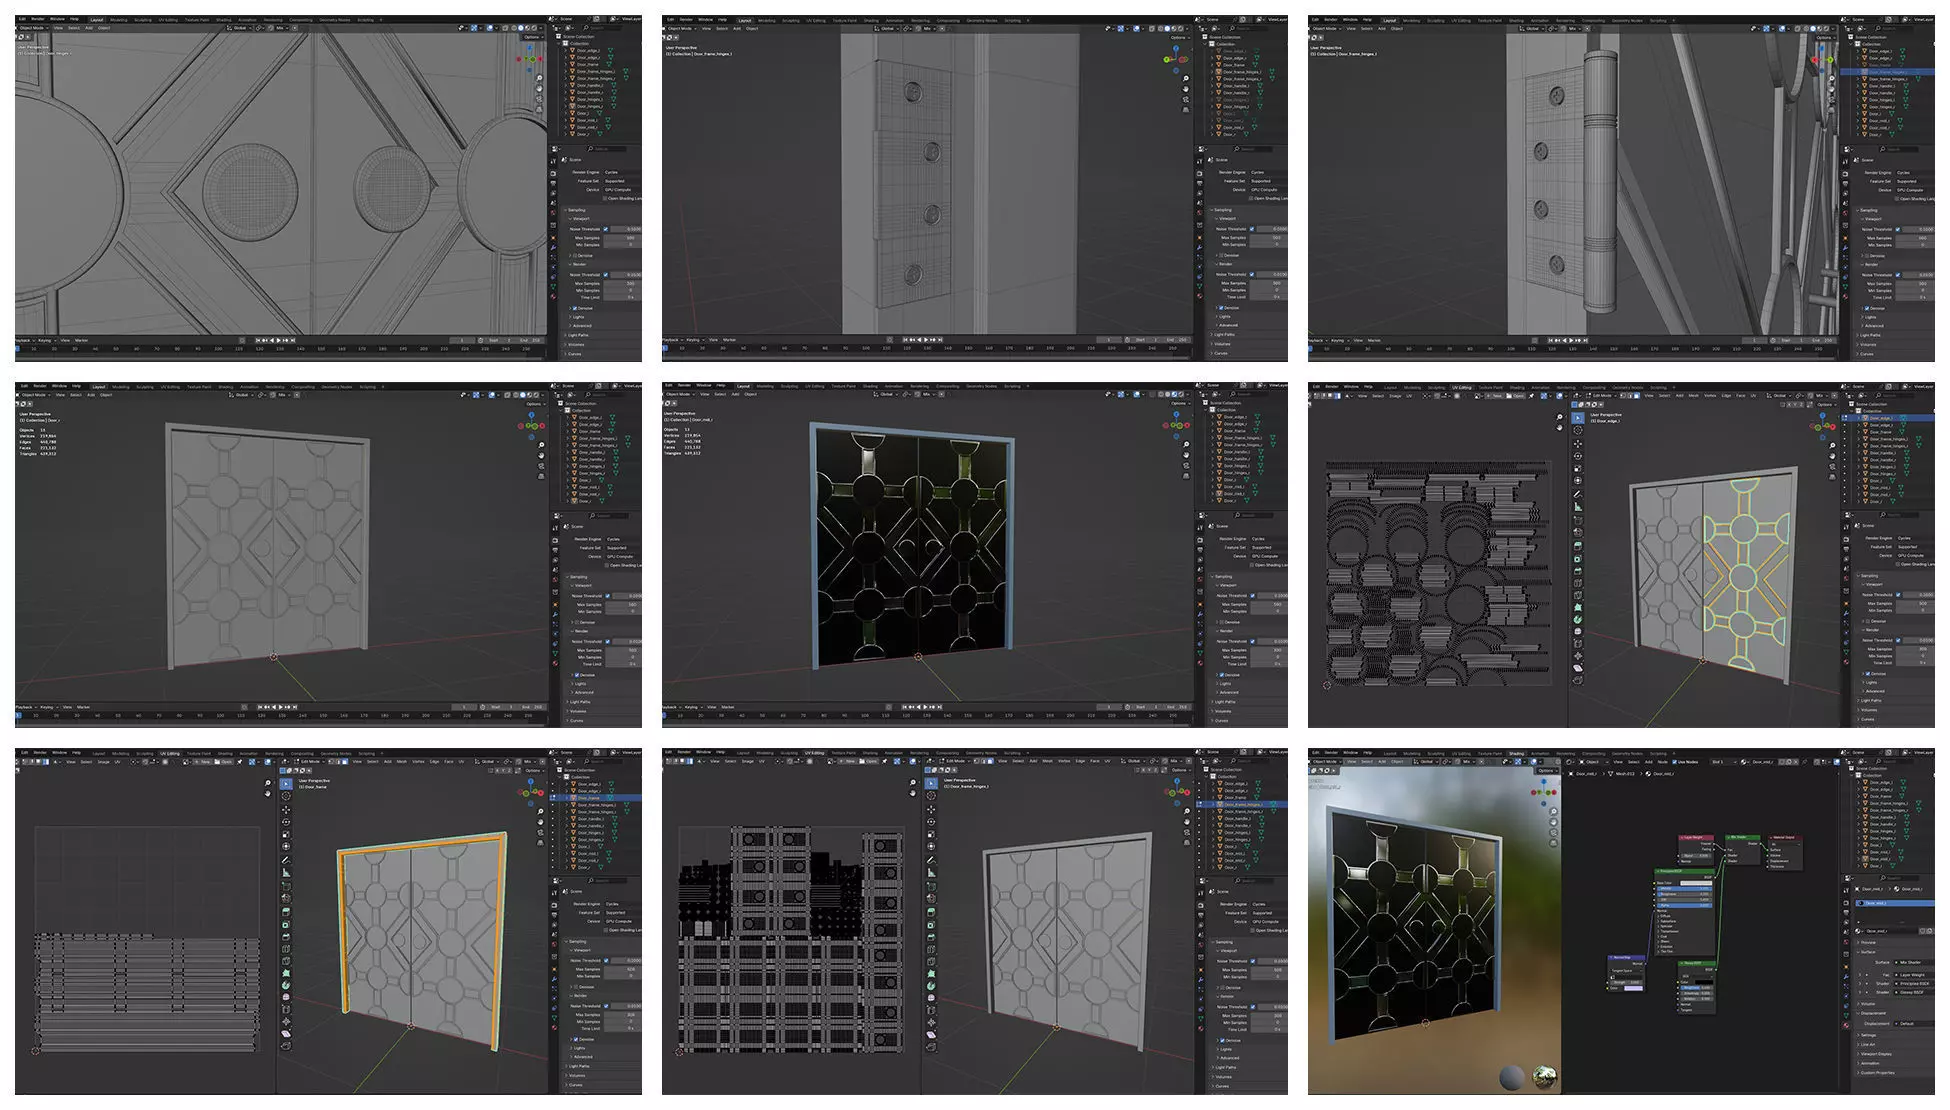Click Options button in the Shading viewport
Screen dimensions: 1950x1110
(x=1546, y=771)
